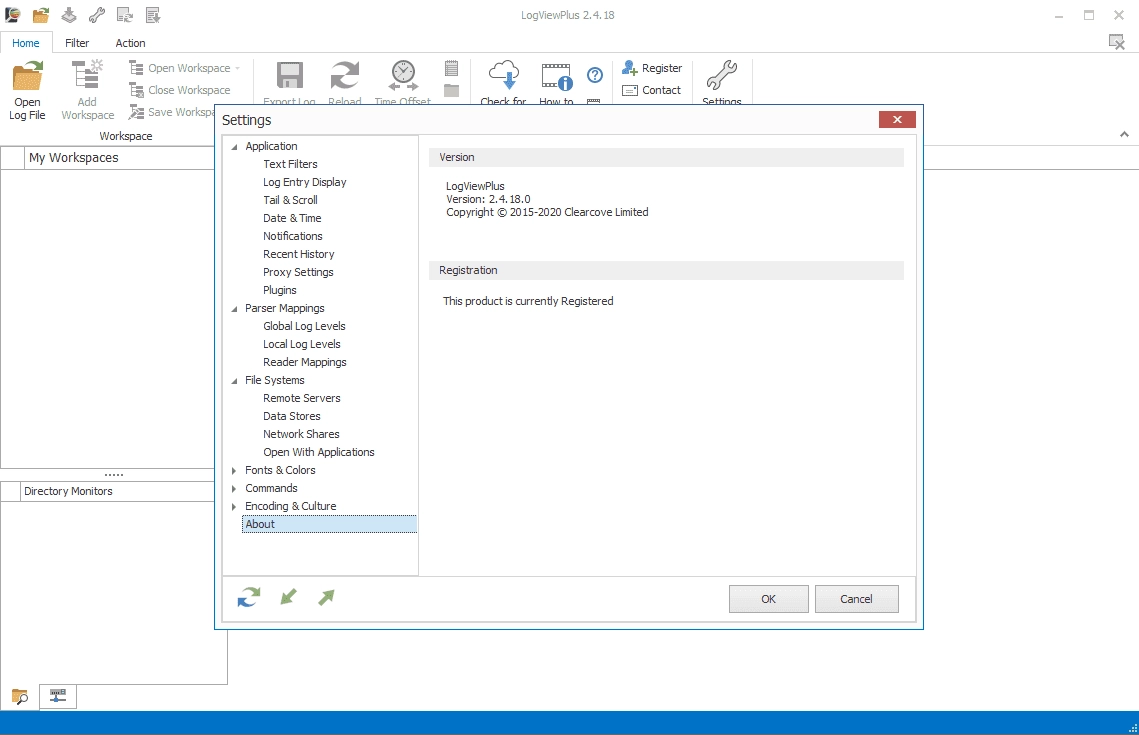
Task: Click the Register ribbon button
Action: 652,68
